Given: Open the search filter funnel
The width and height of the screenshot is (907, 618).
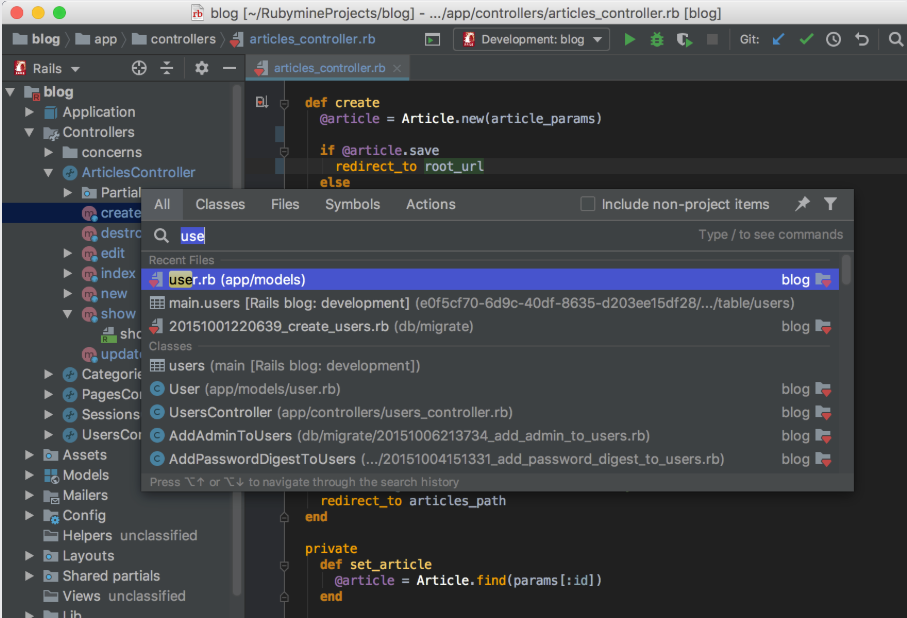Looking at the screenshot, I should pyautogui.click(x=830, y=204).
